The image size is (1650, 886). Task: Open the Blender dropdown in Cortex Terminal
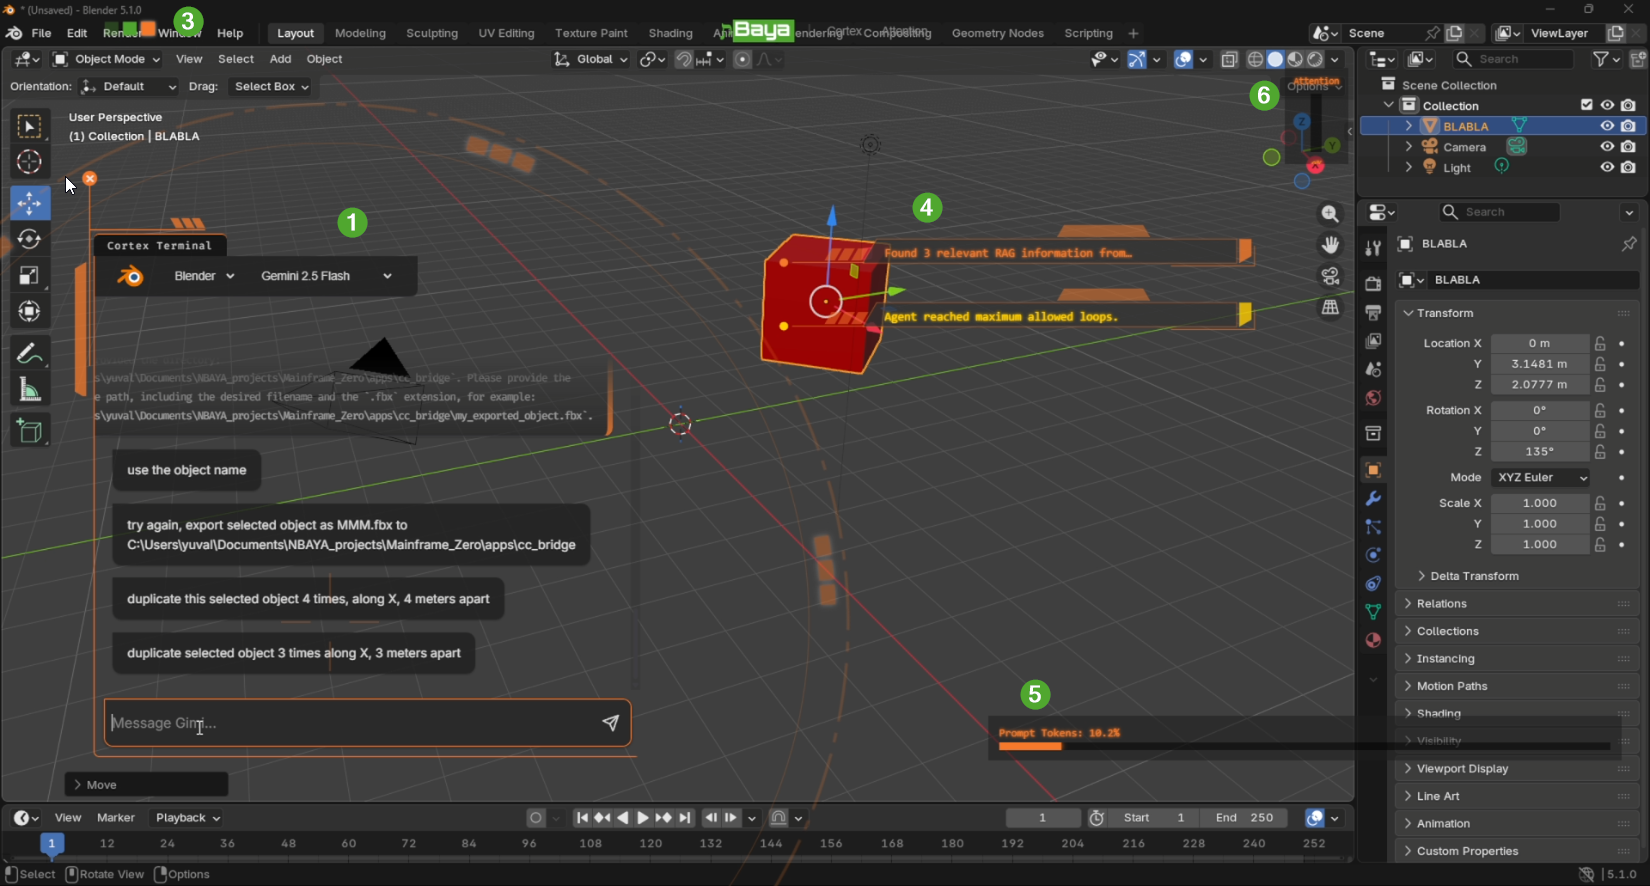pos(204,276)
